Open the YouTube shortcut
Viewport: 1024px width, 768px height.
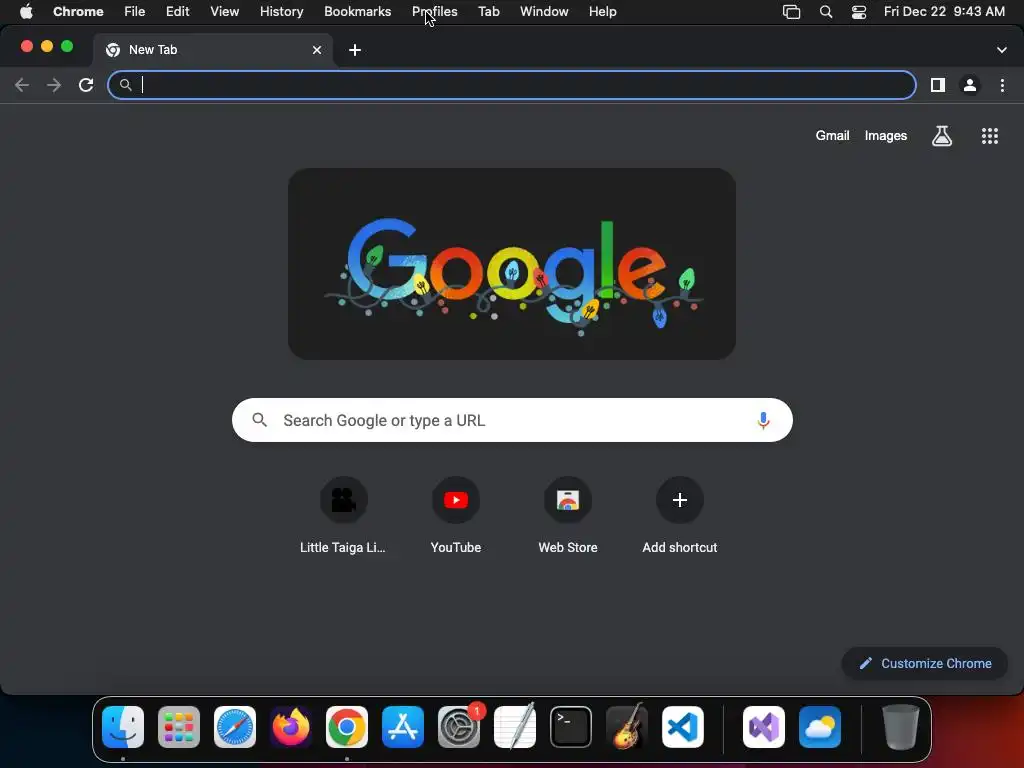tap(456, 515)
